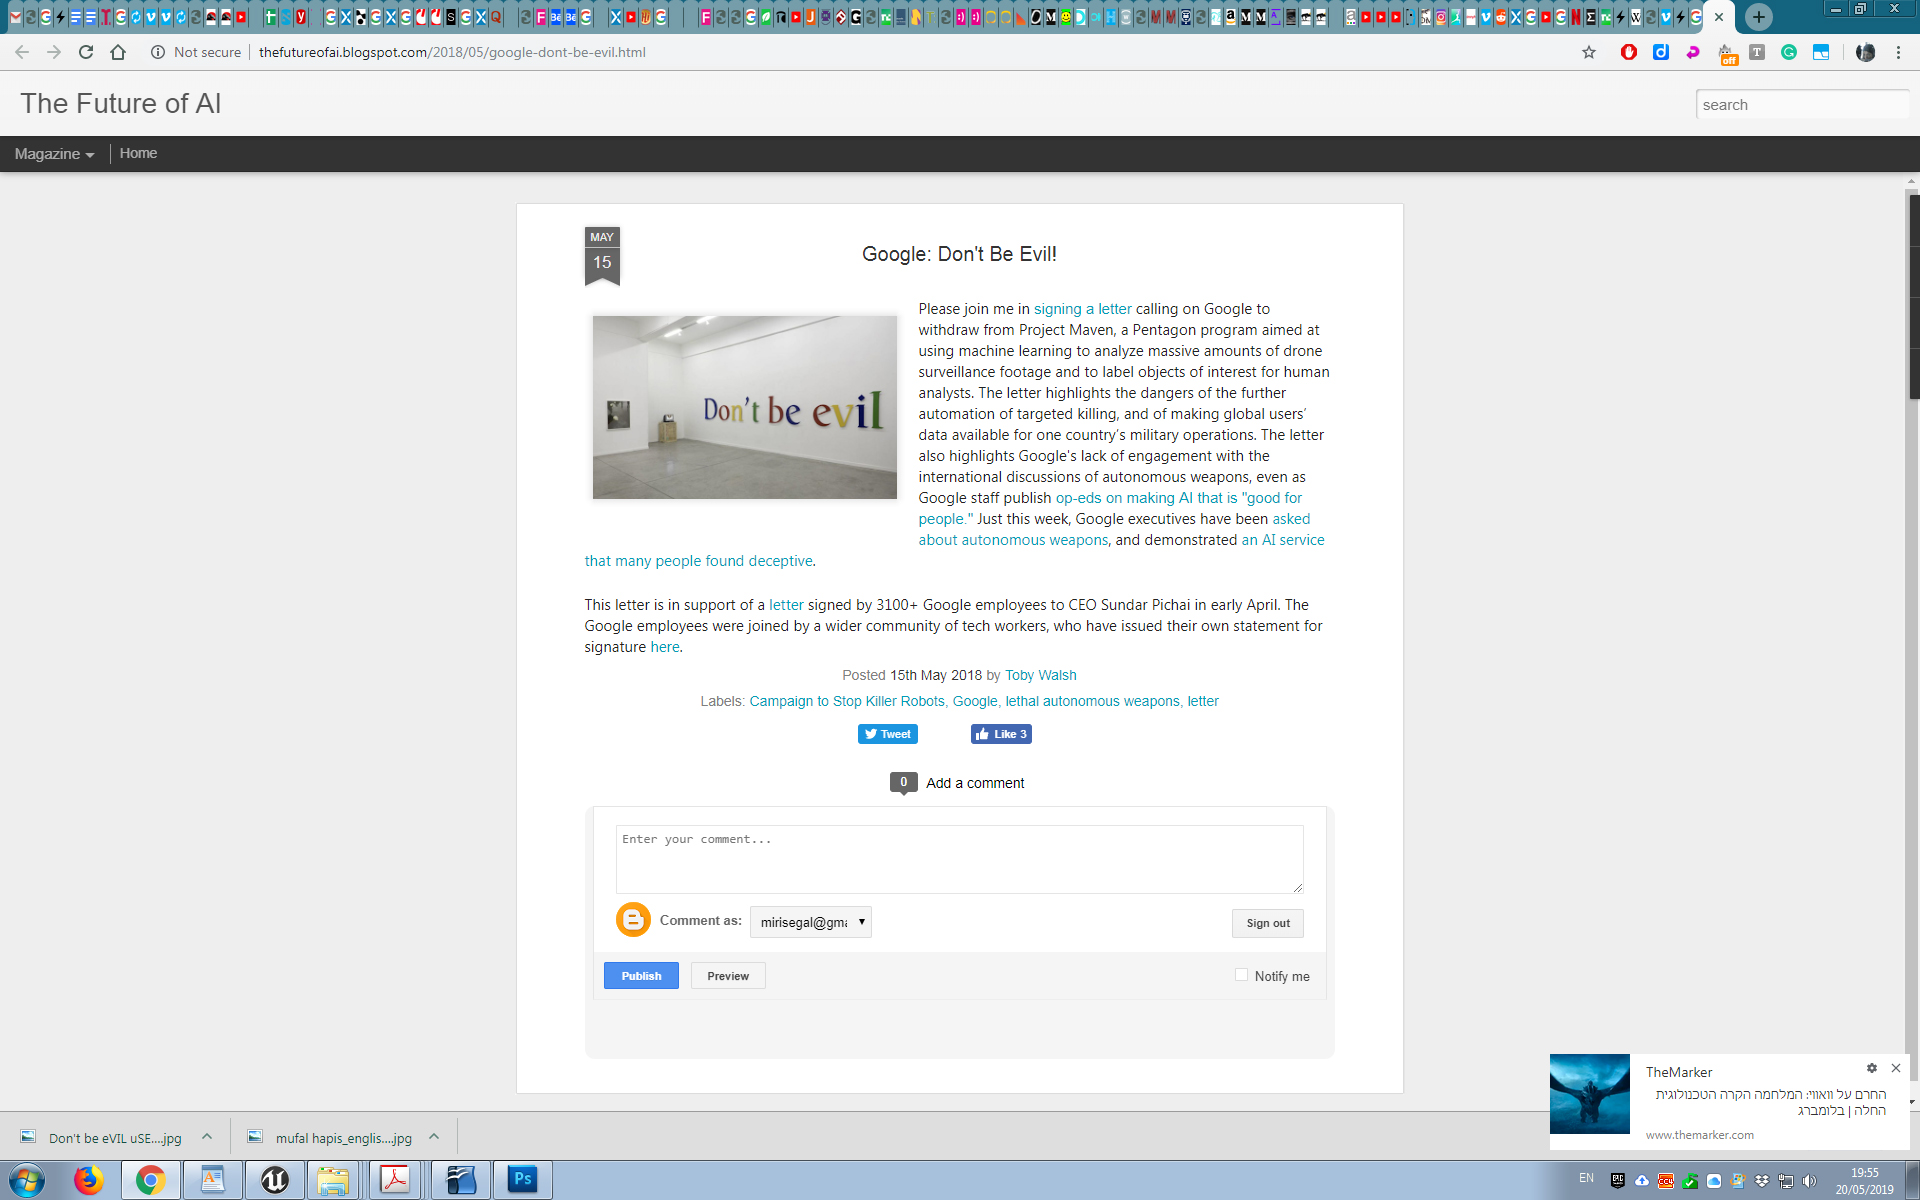Enable the Notify me checkbox
This screenshot has width=1920, height=1200.
click(x=1241, y=975)
